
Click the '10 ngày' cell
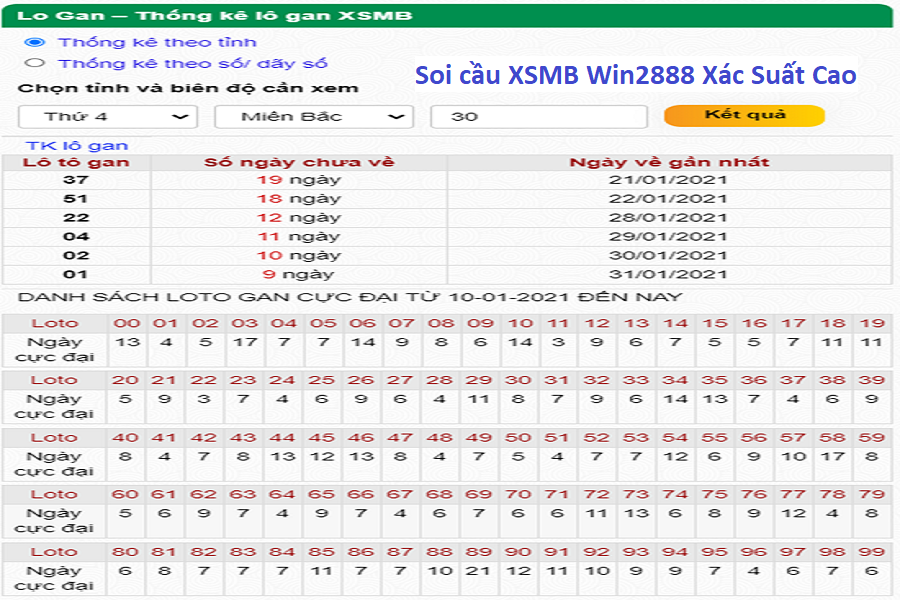click(x=299, y=256)
